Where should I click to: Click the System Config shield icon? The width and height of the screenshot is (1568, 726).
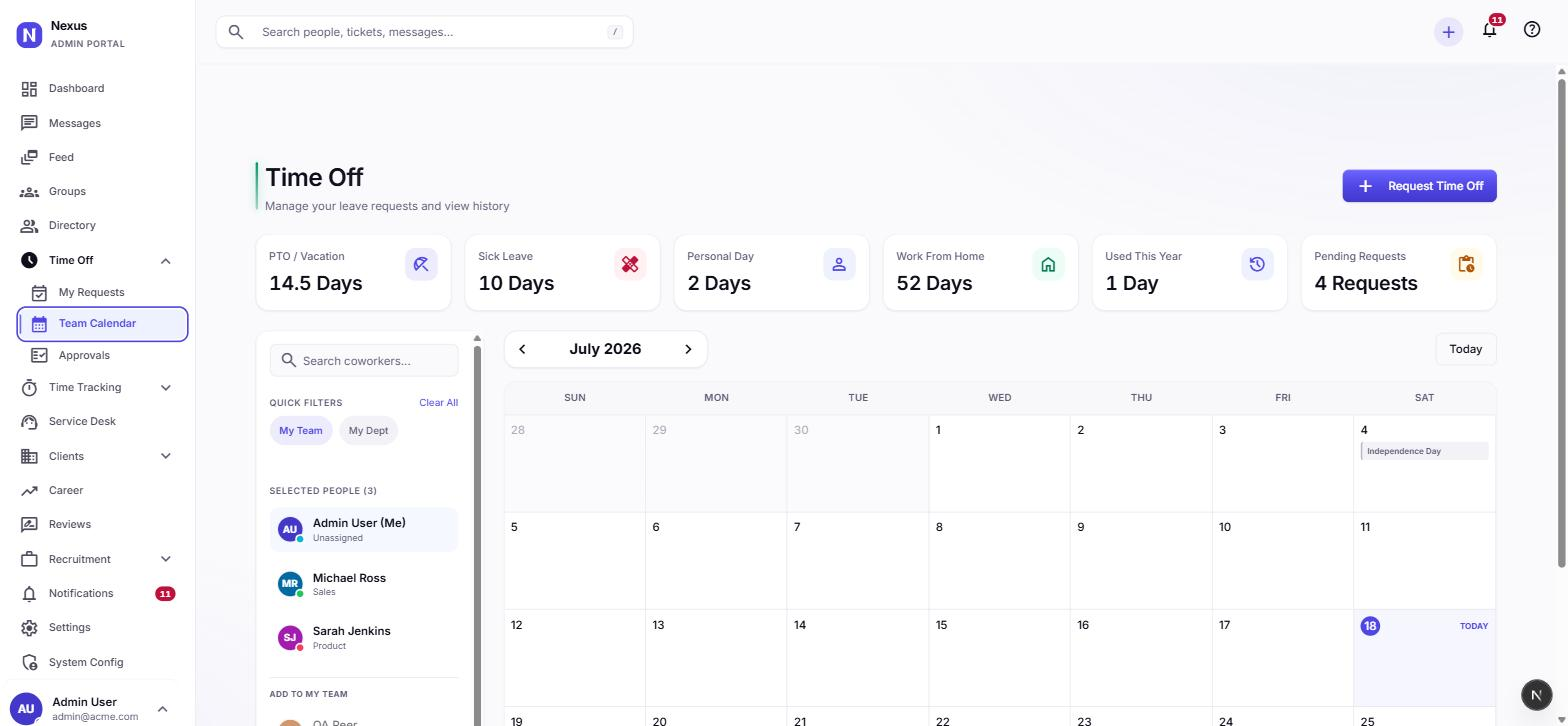tap(29, 662)
